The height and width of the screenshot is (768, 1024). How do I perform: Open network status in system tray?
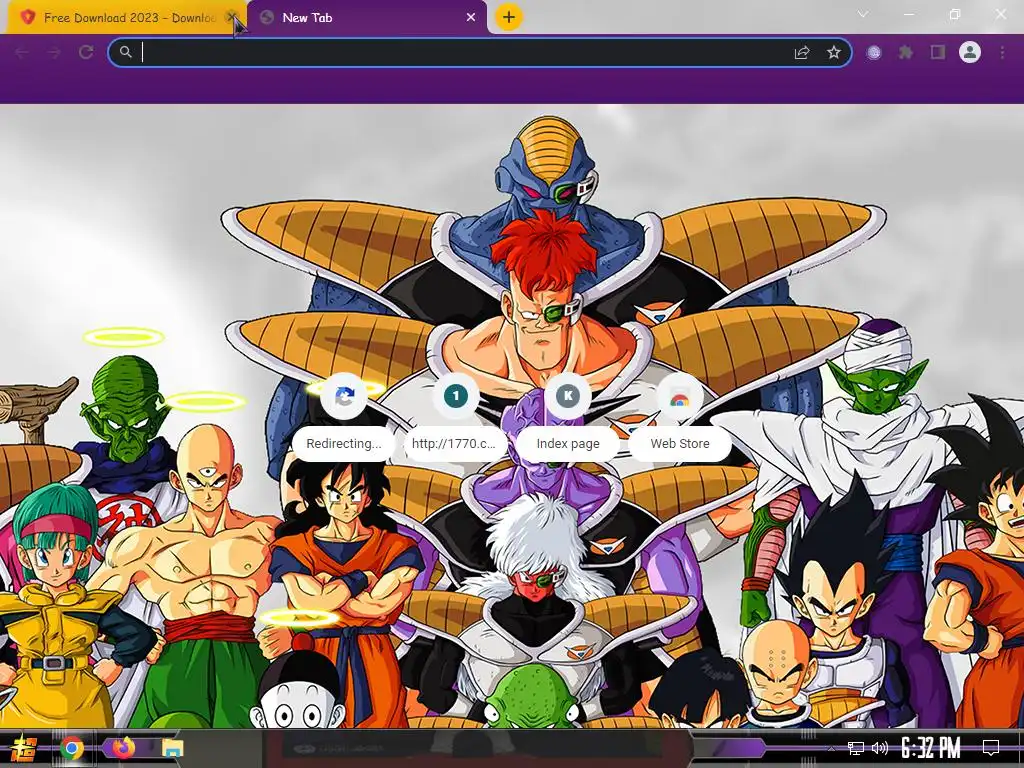[x=856, y=748]
